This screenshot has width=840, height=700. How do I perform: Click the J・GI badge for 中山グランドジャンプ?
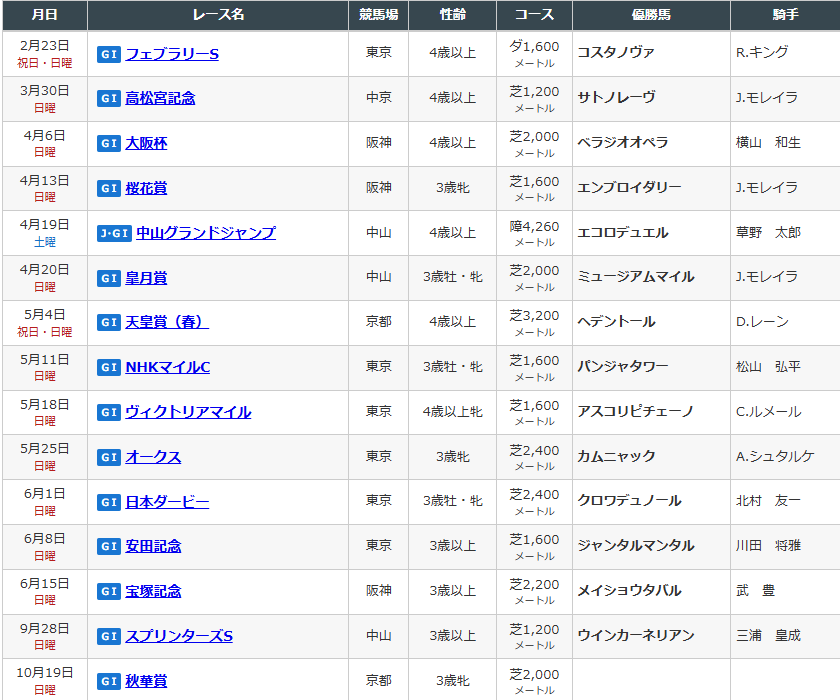[x=114, y=233]
